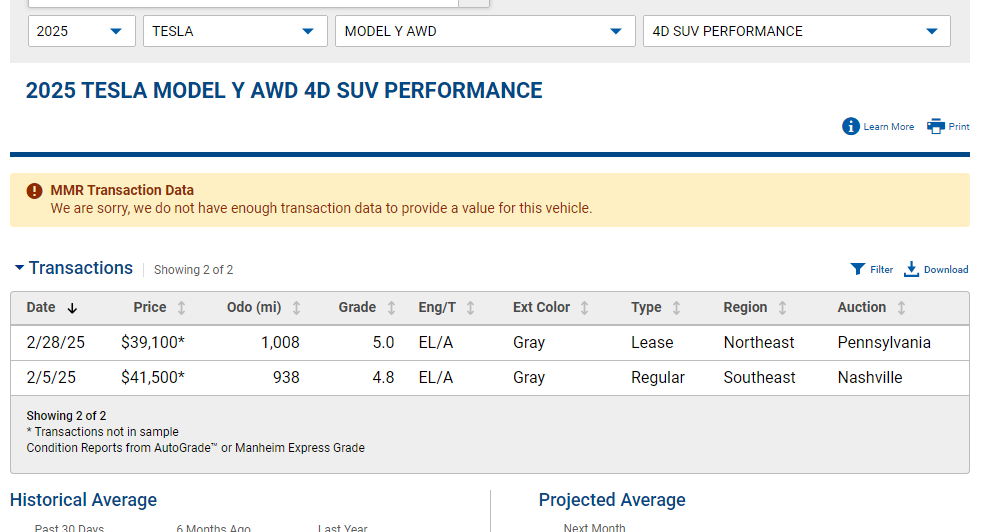
Task: Click the $41,500* price cell
Action: click(153, 377)
